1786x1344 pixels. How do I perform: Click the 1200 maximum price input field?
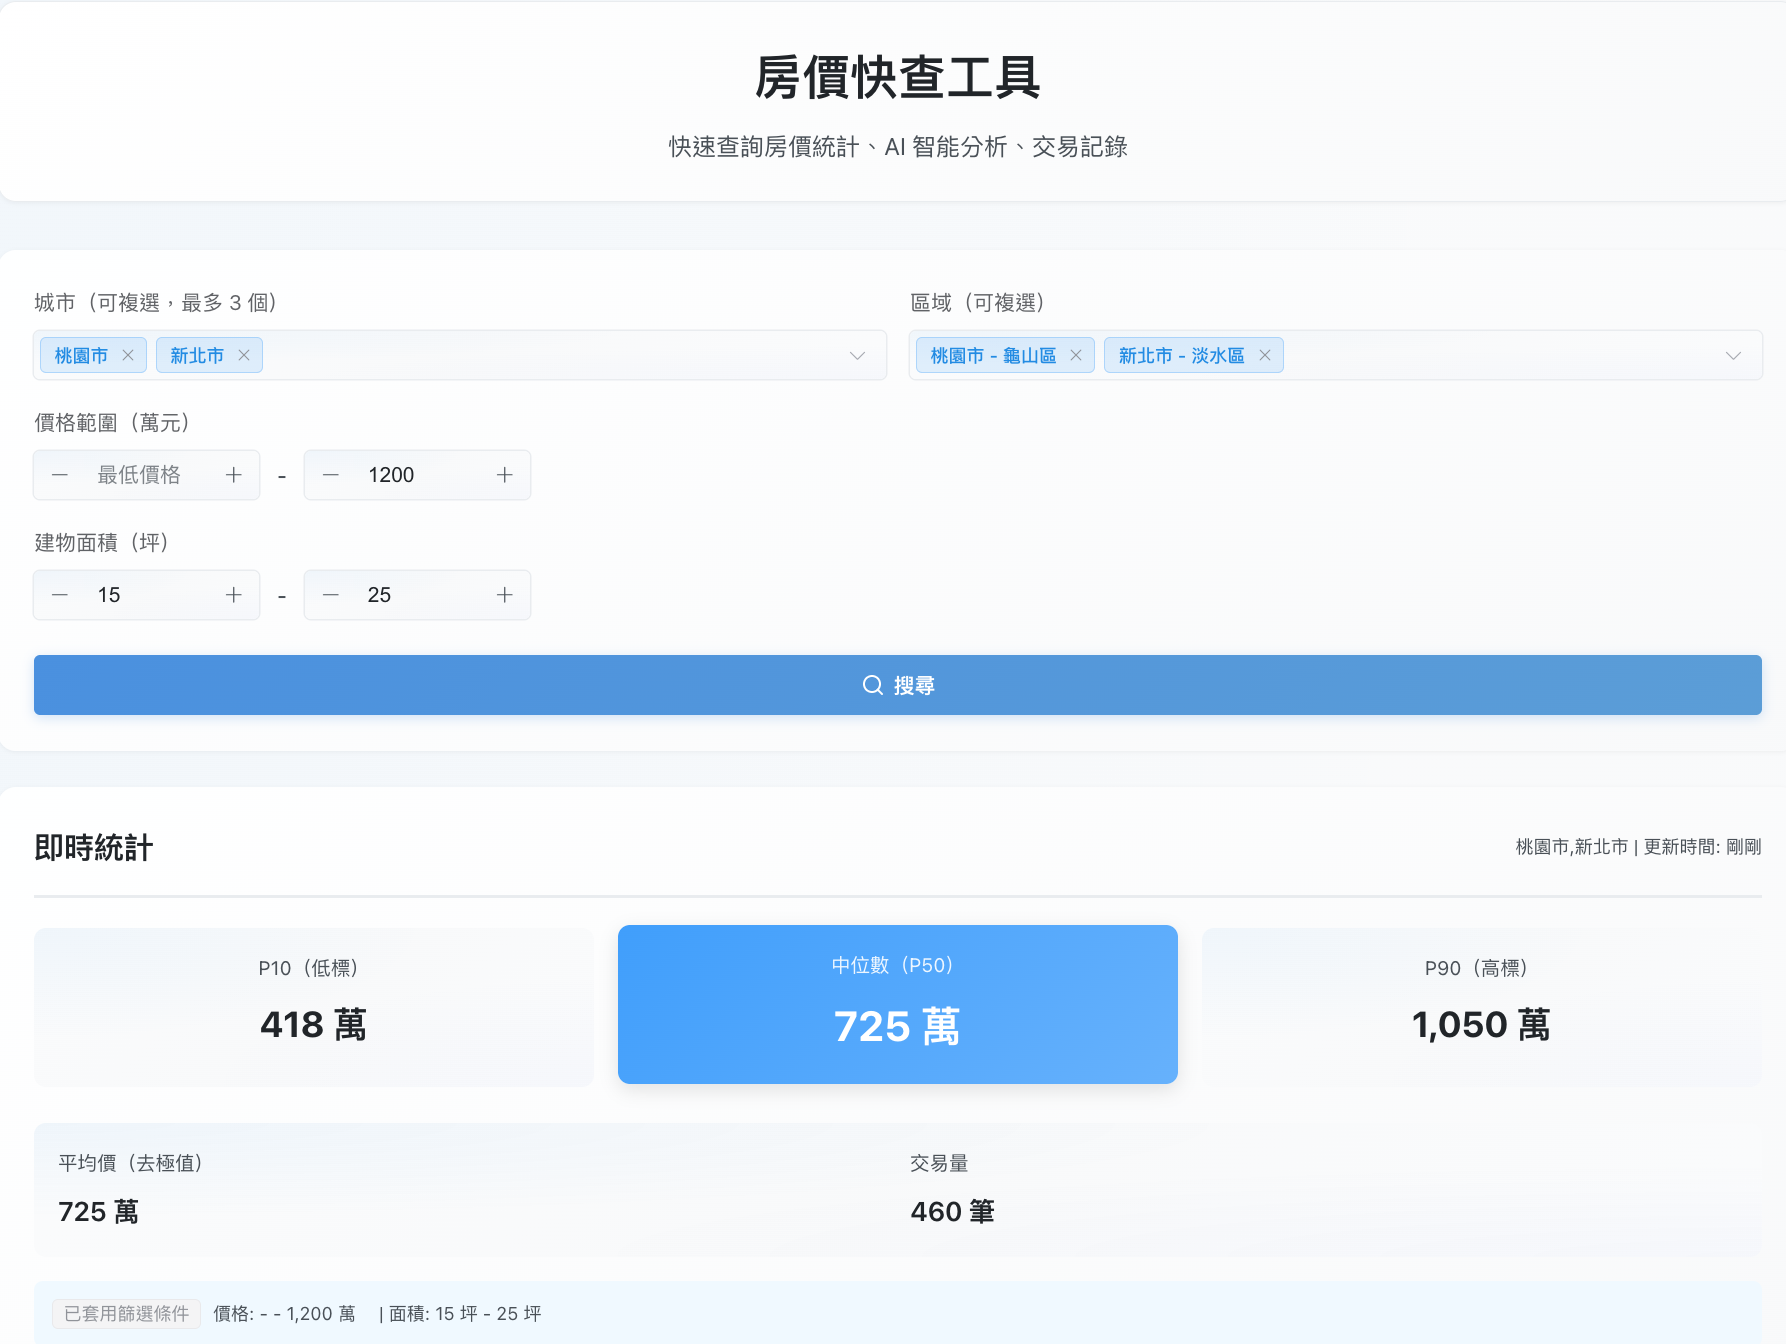(415, 475)
